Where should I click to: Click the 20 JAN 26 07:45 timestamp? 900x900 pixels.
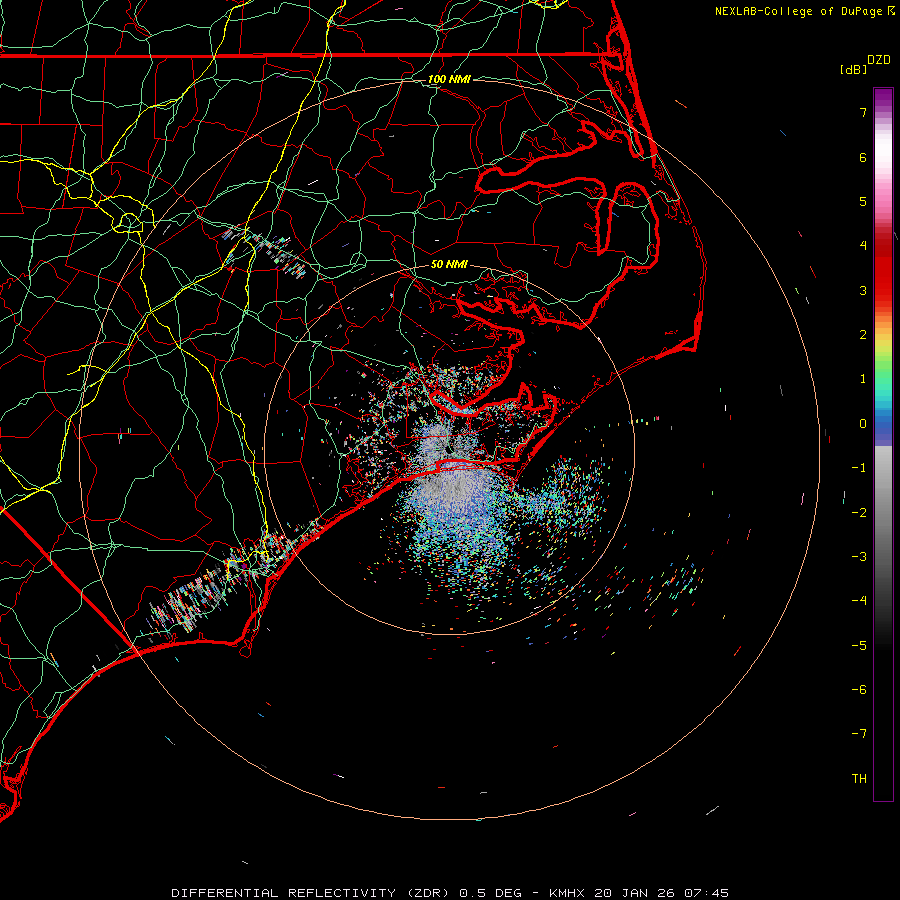pyautogui.click(x=662, y=893)
